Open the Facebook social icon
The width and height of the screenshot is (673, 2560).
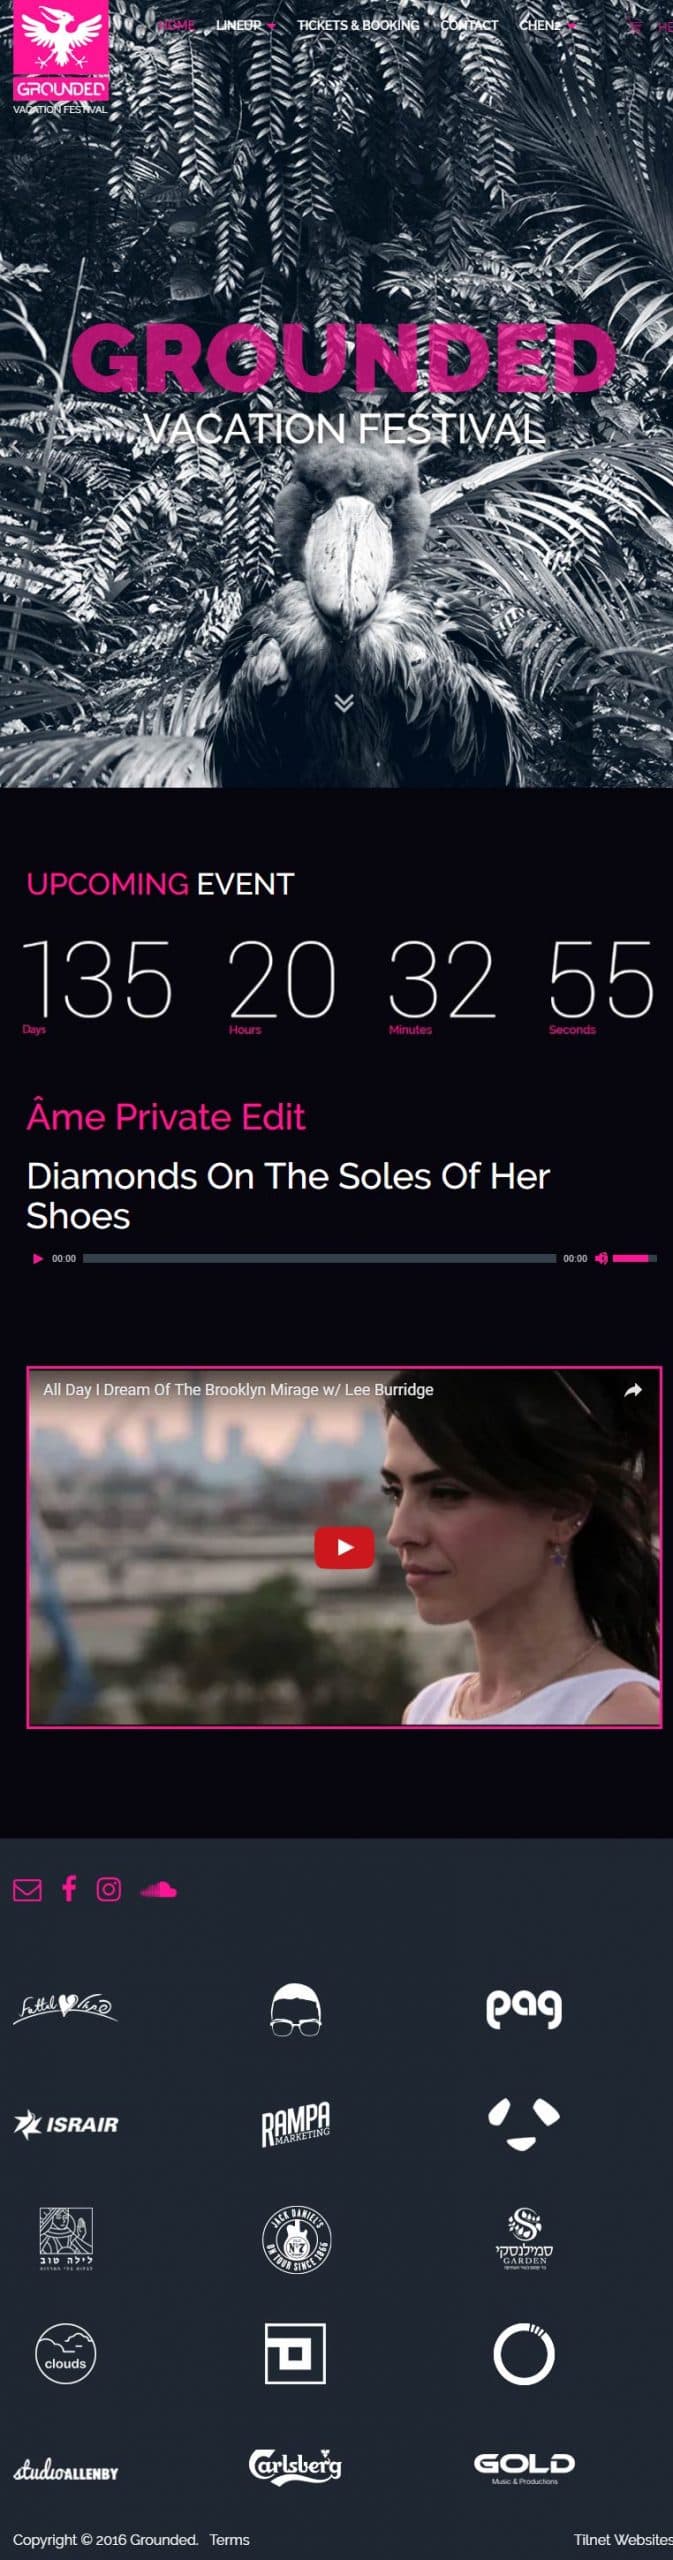tap(69, 1888)
